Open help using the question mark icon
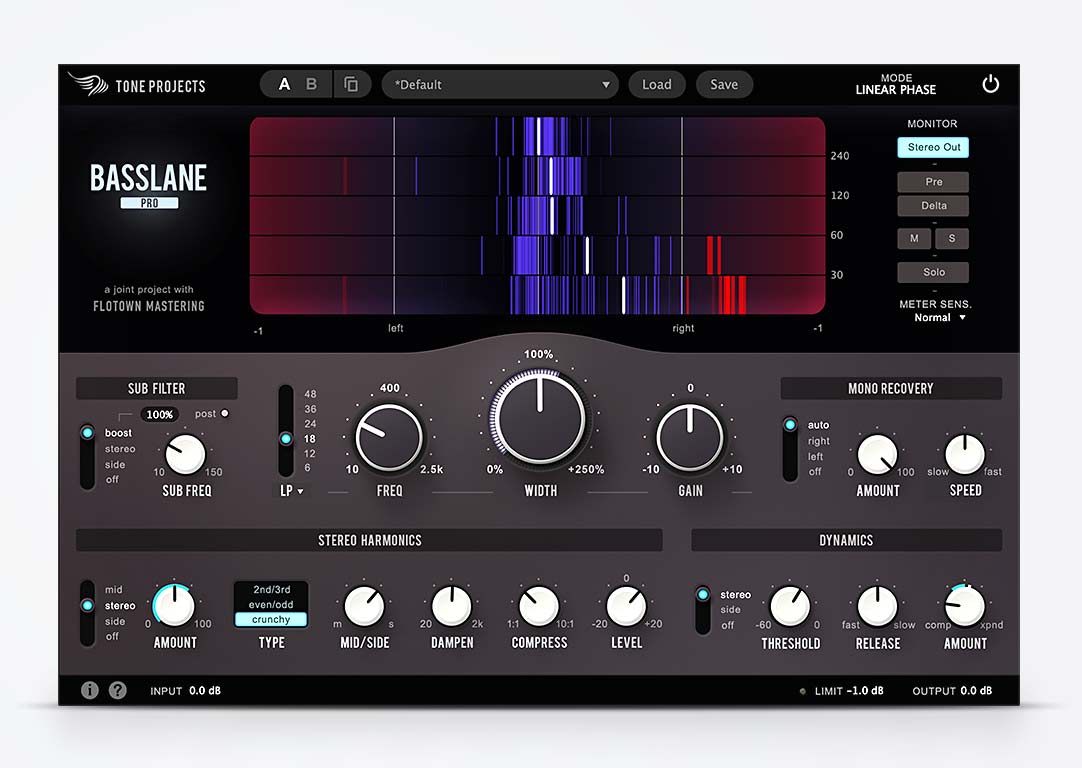This screenshot has height=768, width=1082. click(x=117, y=690)
